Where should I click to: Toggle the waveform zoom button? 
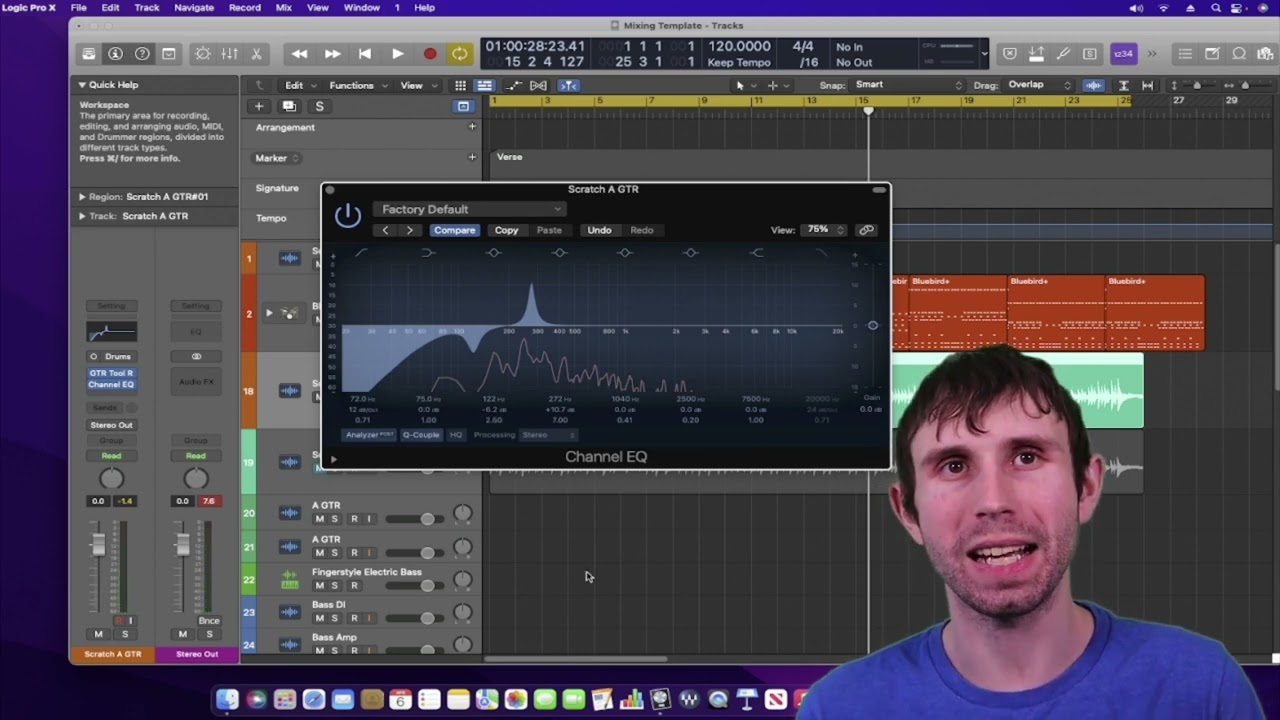click(1093, 86)
